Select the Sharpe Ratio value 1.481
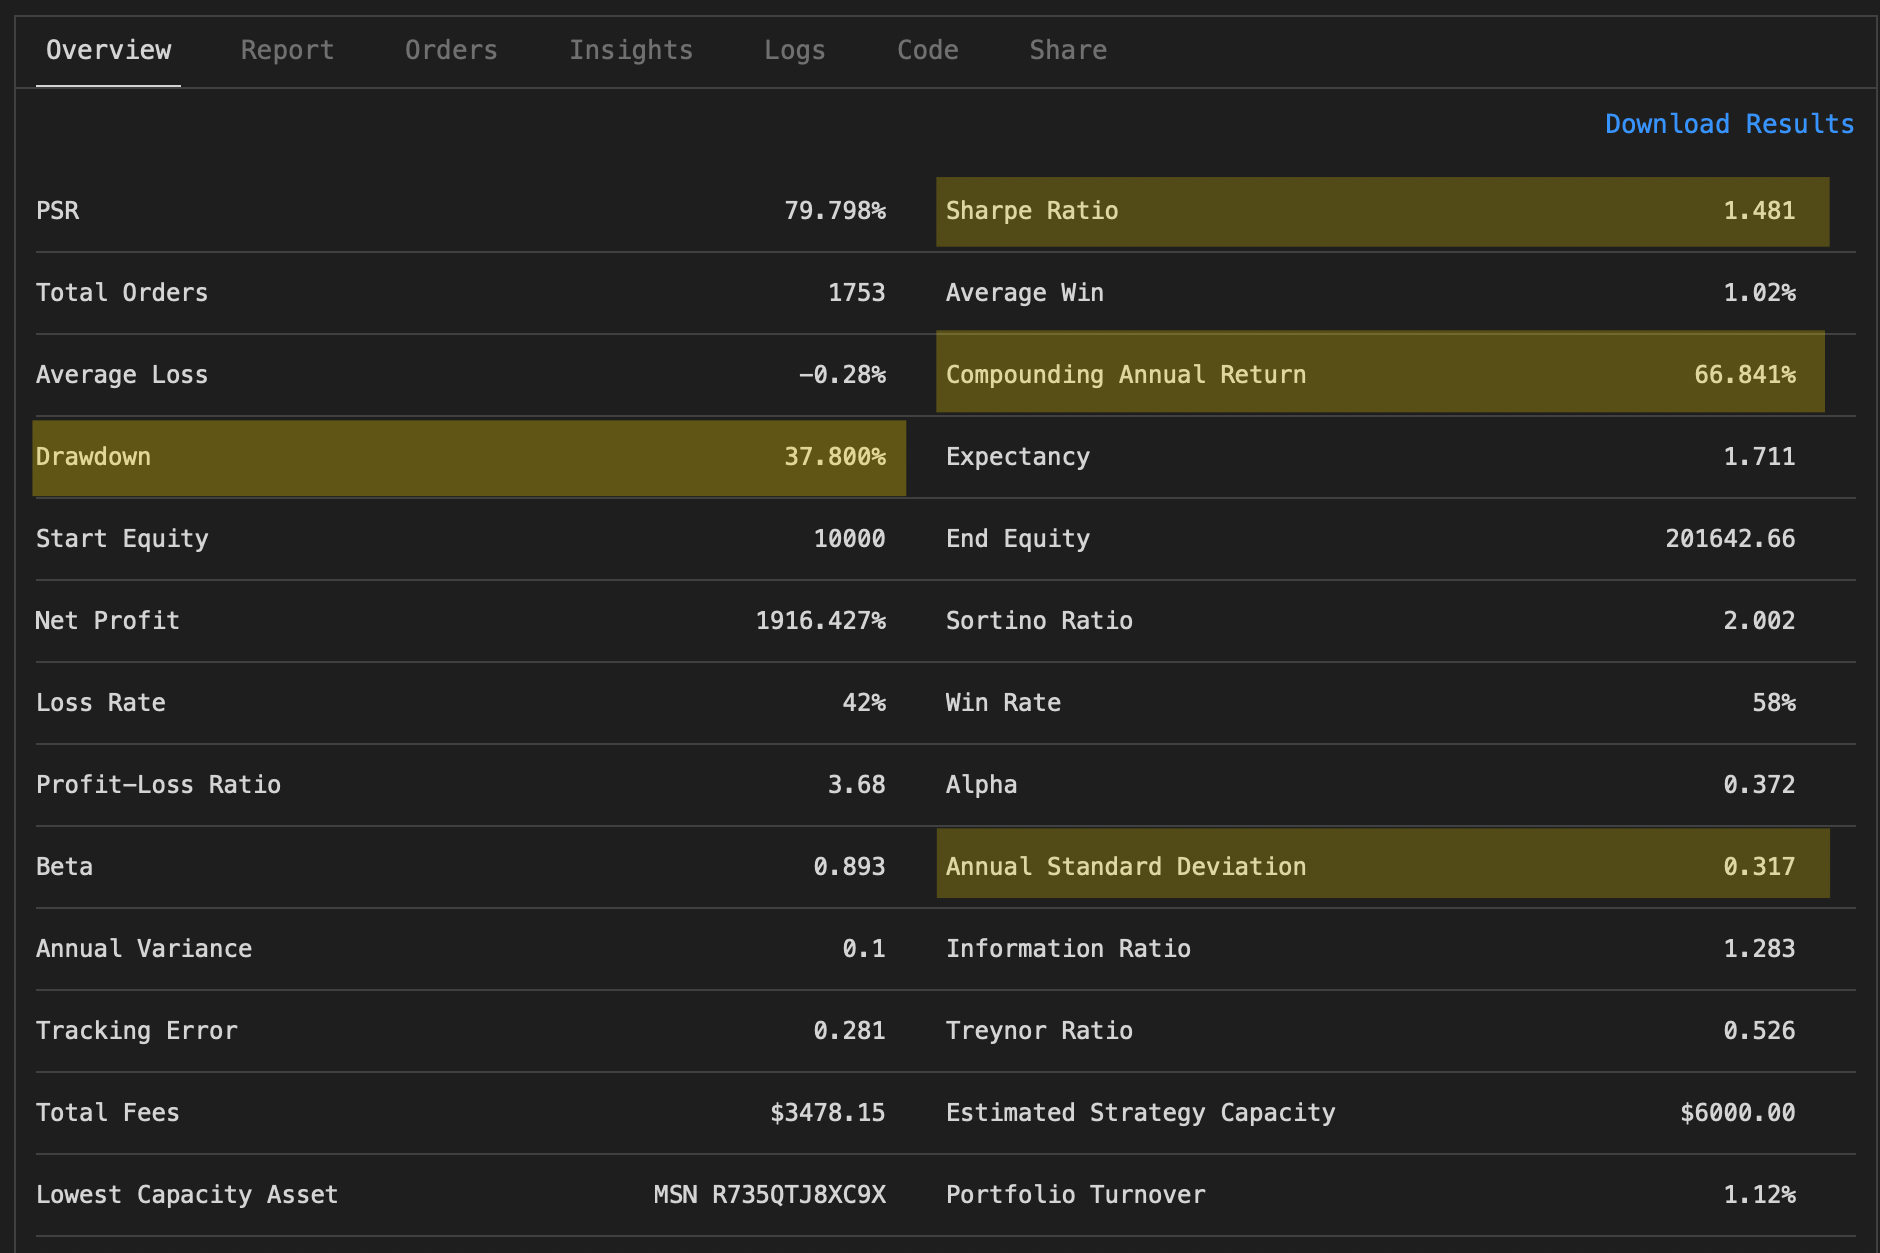1880x1253 pixels. click(1759, 211)
